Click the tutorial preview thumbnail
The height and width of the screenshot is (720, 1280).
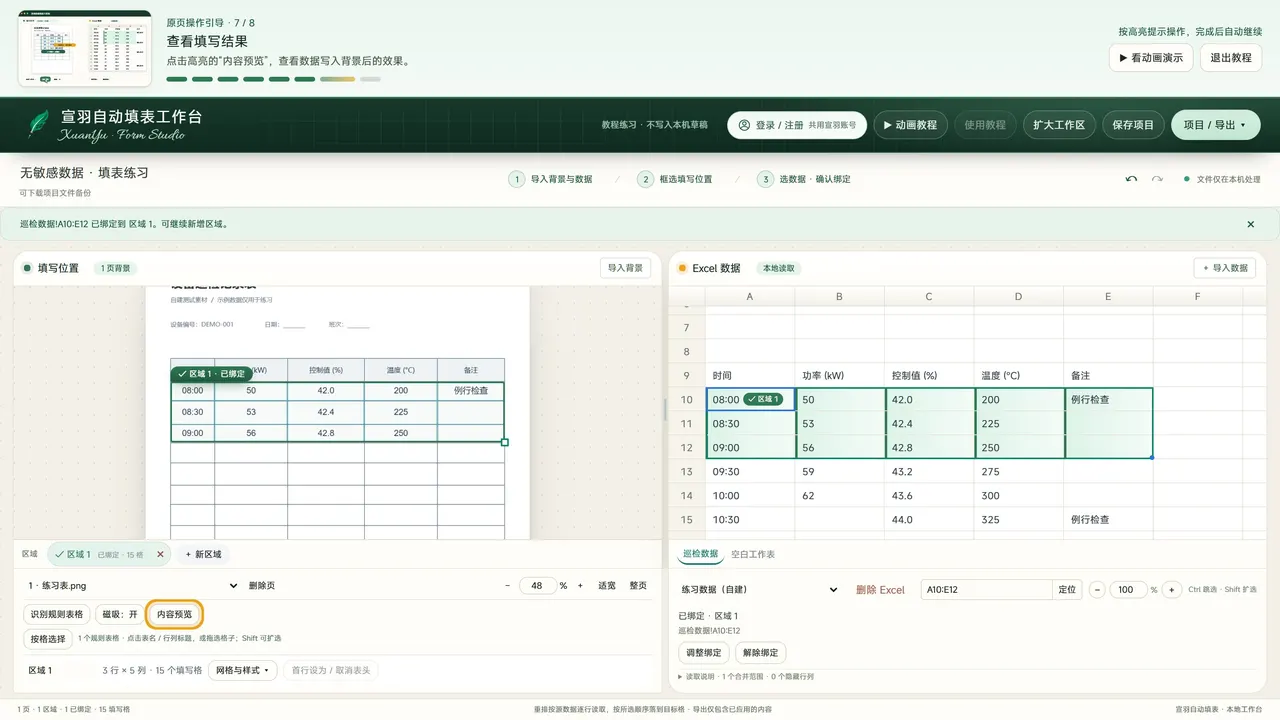point(85,49)
